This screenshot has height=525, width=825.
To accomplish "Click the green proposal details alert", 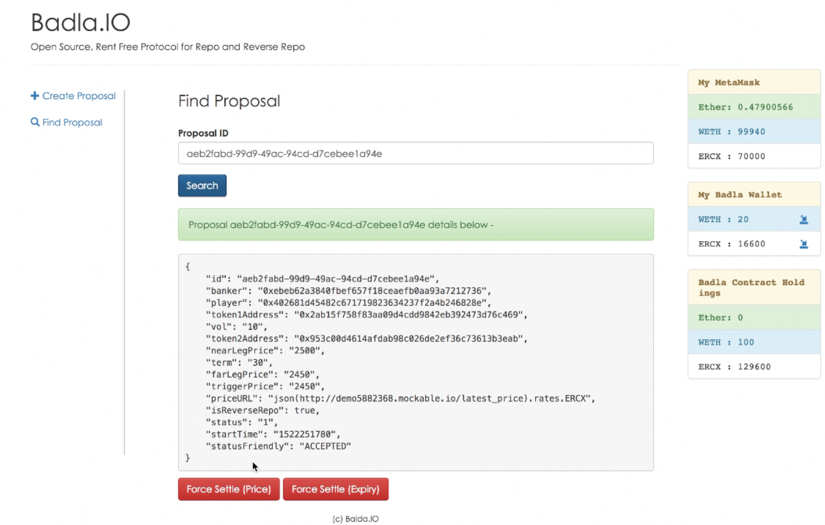I will [x=415, y=225].
